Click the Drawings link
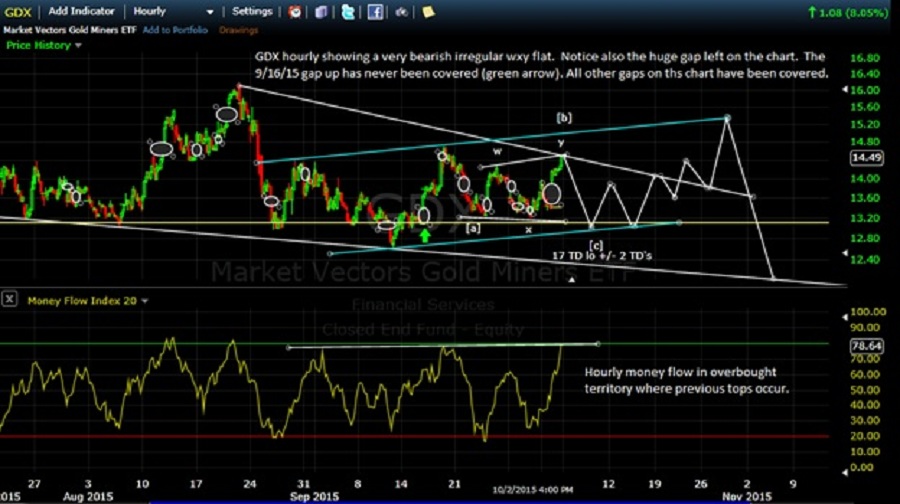This screenshot has width=900, height=504. (x=238, y=30)
